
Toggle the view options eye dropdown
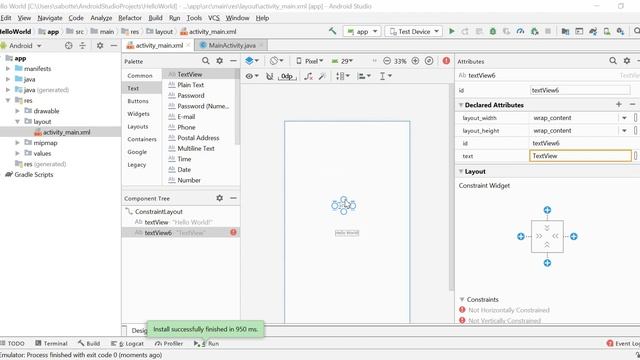[252, 76]
